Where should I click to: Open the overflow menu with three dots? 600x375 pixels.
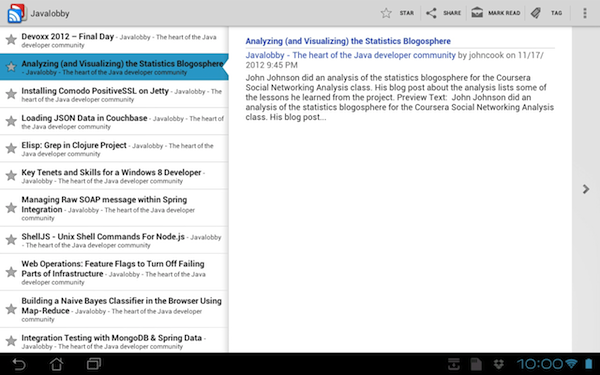584,13
